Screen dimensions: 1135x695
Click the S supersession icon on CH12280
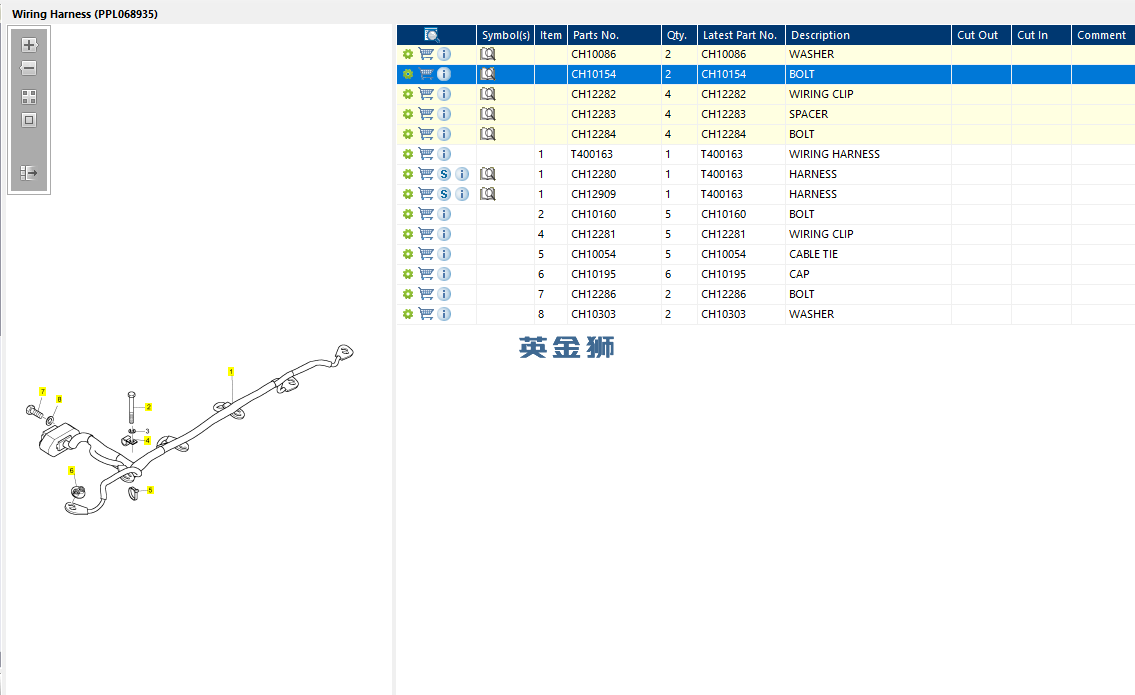coord(444,174)
